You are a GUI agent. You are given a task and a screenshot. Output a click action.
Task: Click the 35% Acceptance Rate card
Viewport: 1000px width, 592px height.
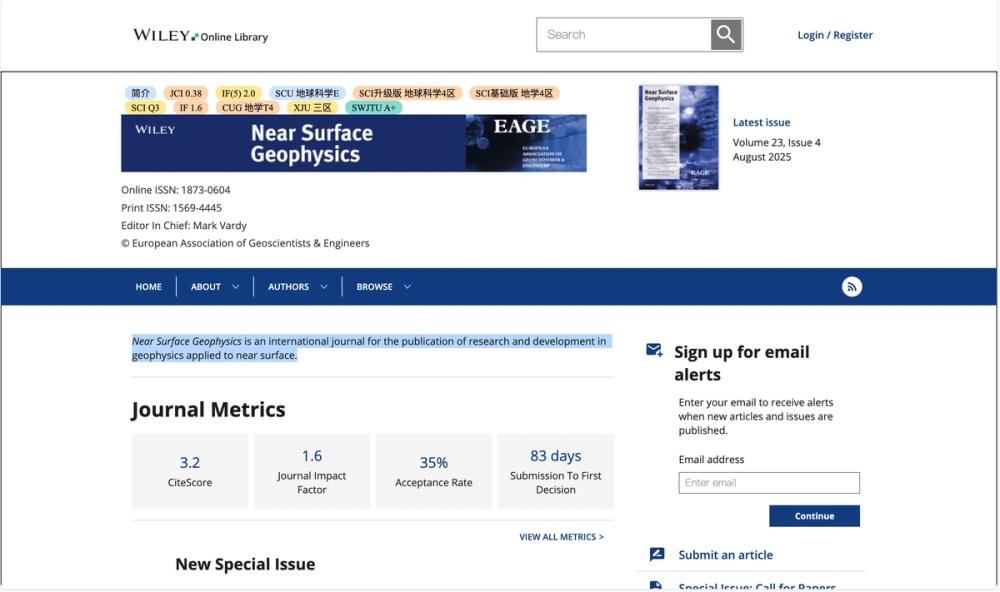[x=434, y=471]
